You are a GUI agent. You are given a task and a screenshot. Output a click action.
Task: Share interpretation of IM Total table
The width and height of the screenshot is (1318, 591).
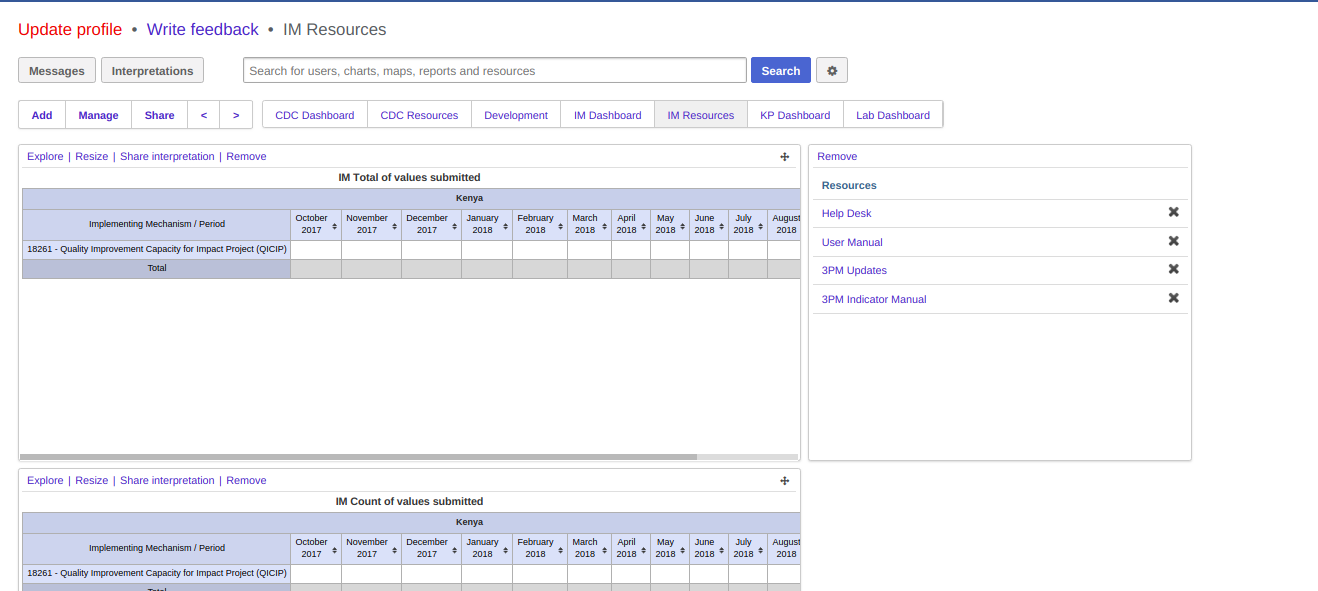[167, 156]
